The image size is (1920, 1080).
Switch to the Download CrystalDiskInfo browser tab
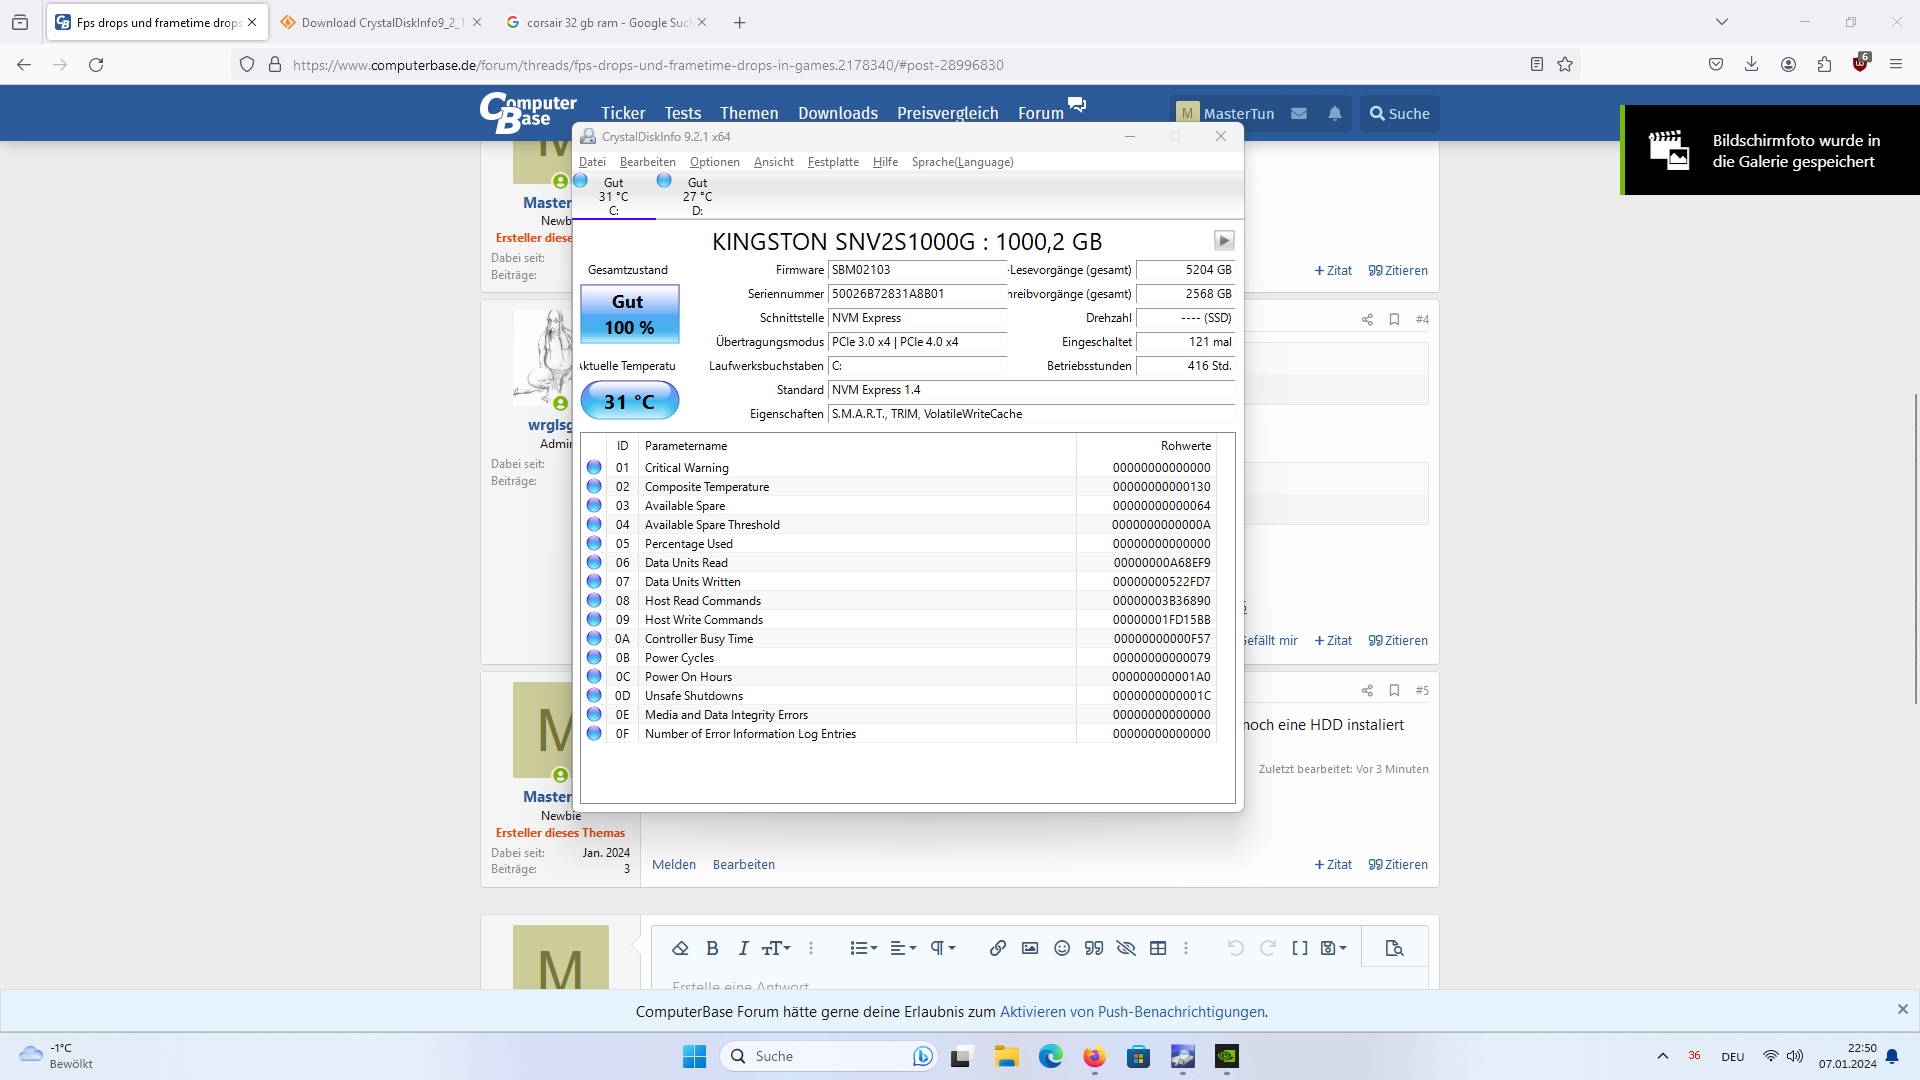[380, 22]
